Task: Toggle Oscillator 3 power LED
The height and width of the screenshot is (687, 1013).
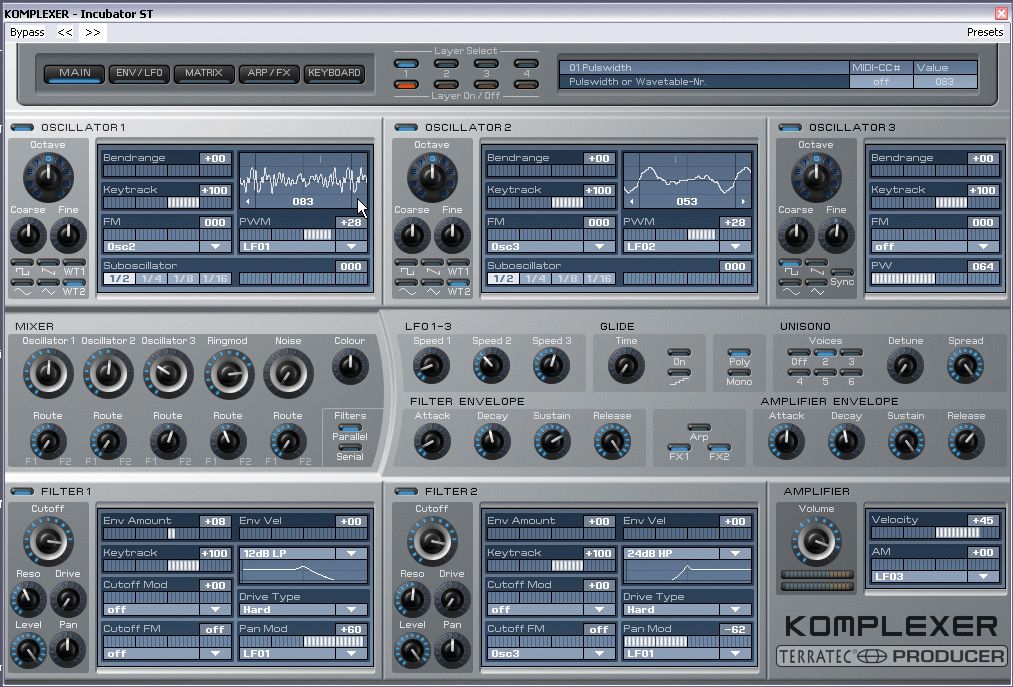Action: click(790, 127)
